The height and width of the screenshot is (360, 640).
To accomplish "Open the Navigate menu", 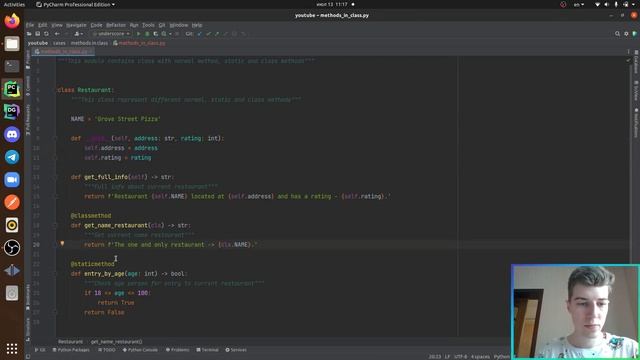I will pos(76,25).
